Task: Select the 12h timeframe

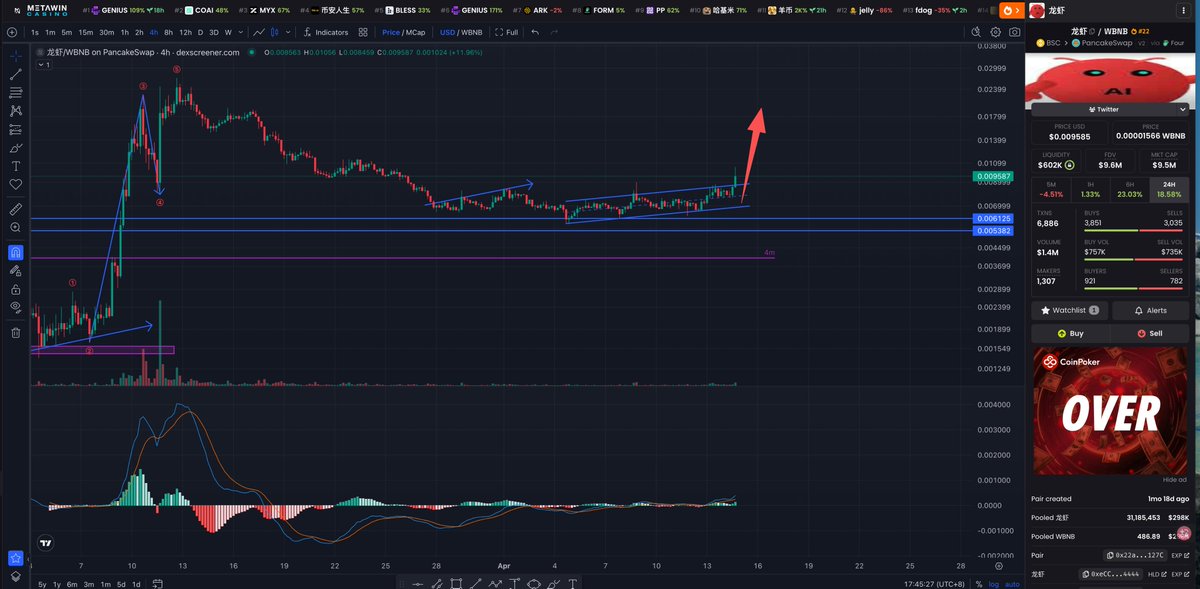Action: pyautogui.click(x=185, y=32)
